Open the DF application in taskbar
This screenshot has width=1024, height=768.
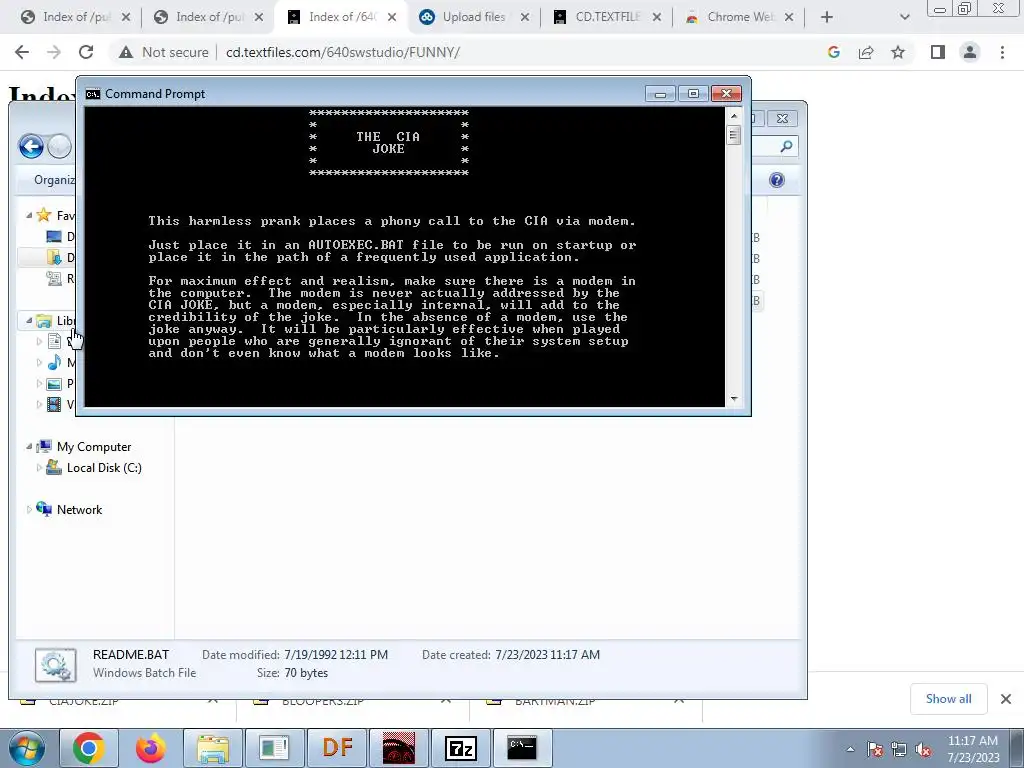point(338,748)
